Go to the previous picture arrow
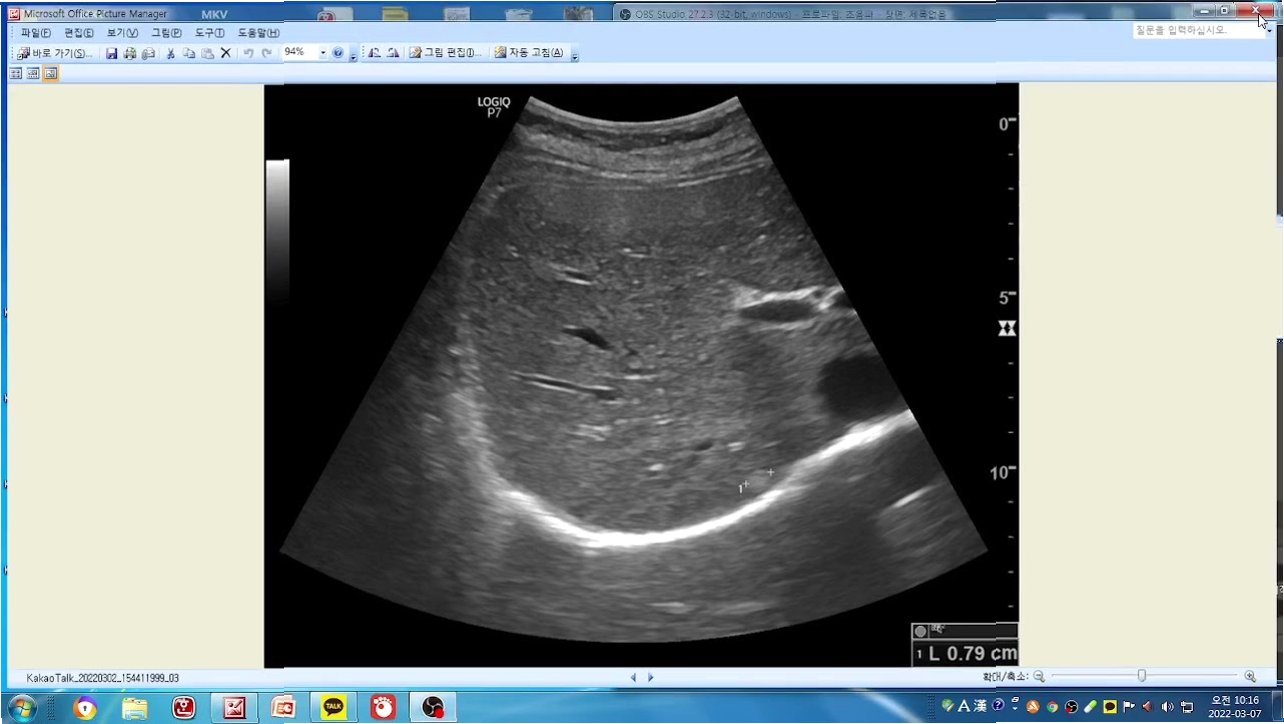 [x=633, y=677]
